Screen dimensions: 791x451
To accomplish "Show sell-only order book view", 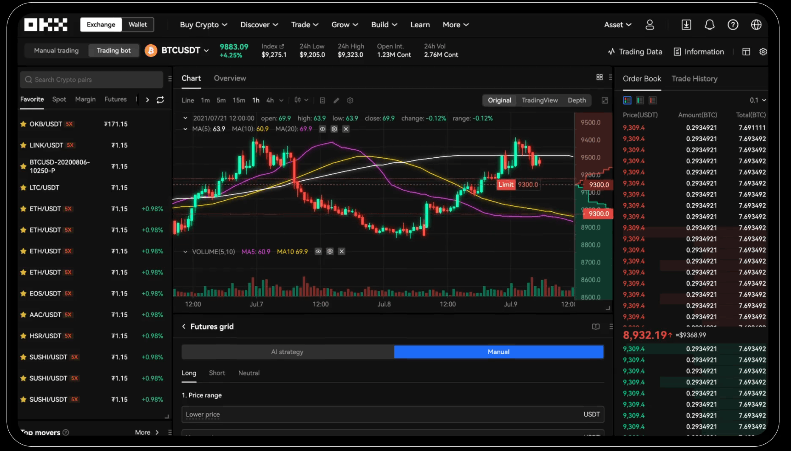I will 652,100.
